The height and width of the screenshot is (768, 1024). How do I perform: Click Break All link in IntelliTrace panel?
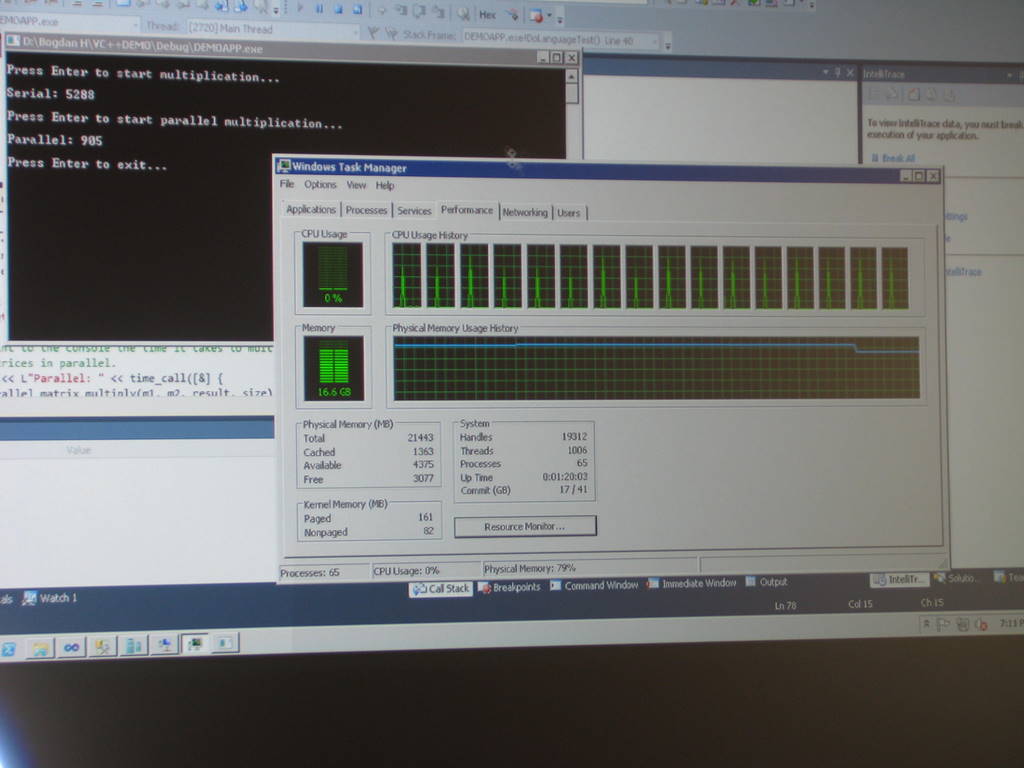pos(893,158)
